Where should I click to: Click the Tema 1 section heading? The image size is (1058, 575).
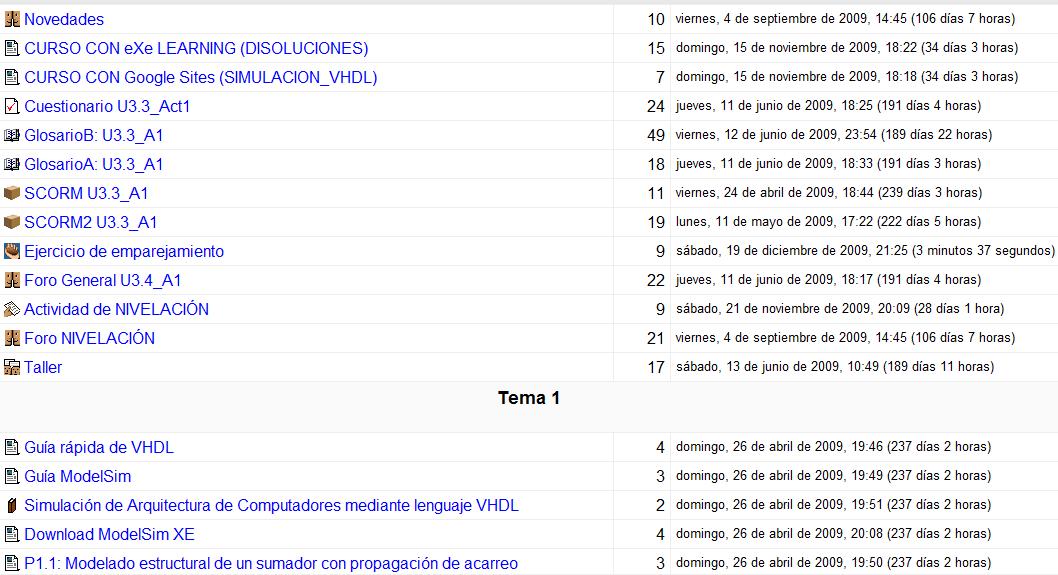(x=529, y=398)
